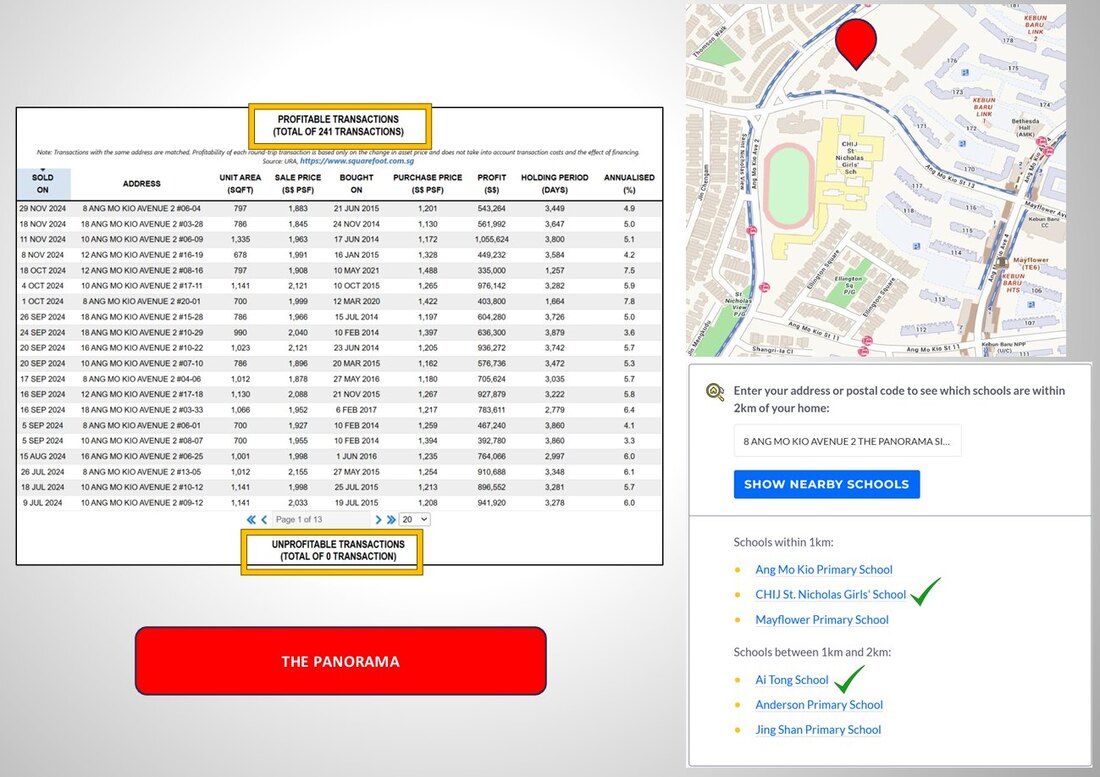The width and height of the screenshot is (1100, 777).
Task: Open Ang Mo Kio Primary School link
Action: click(824, 569)
